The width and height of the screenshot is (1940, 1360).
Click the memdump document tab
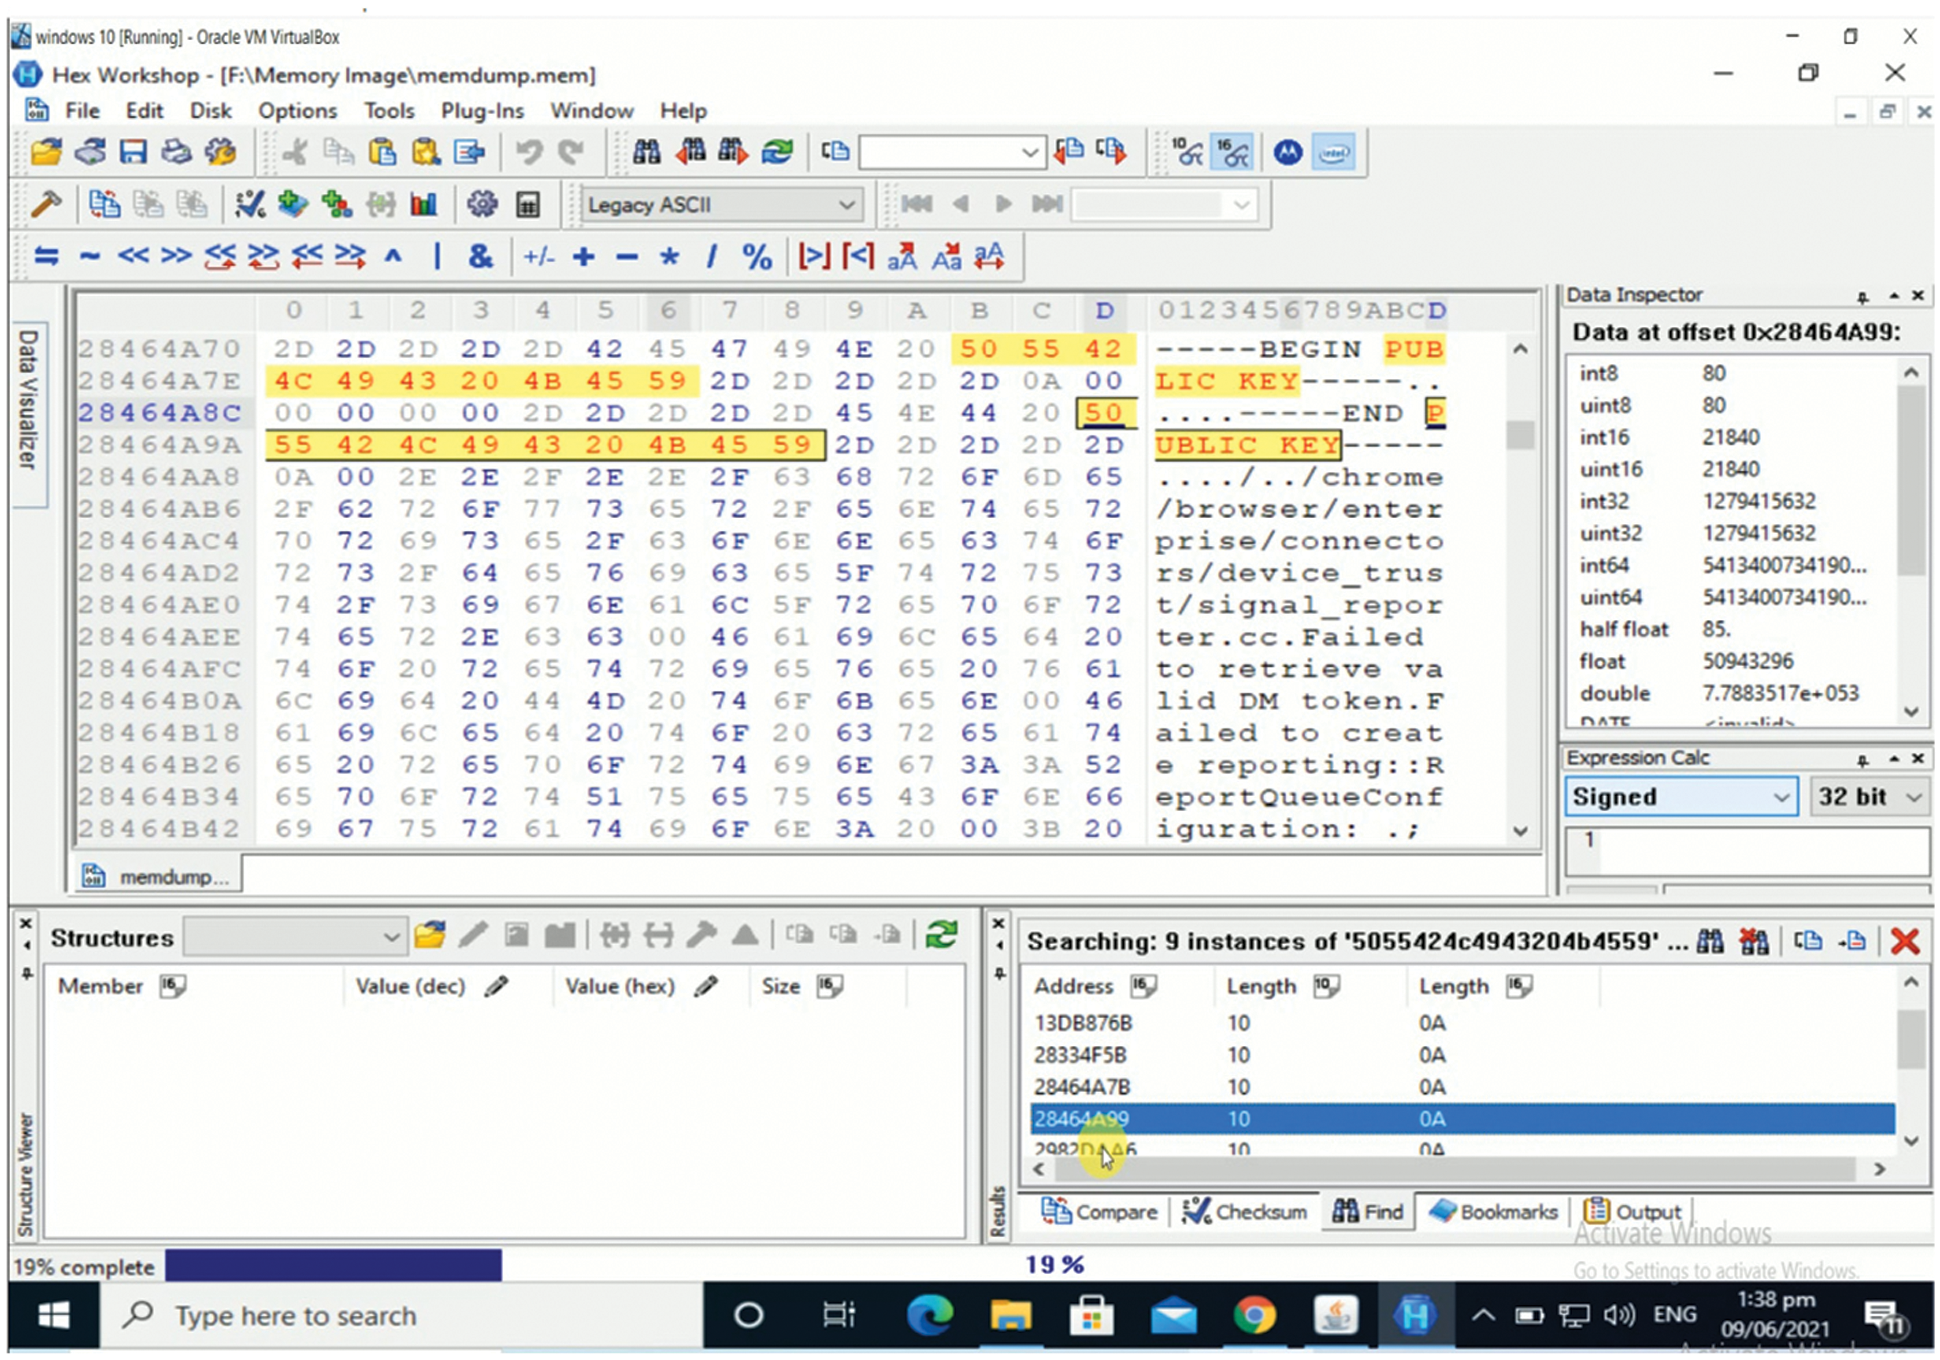[x=158, y=877]
